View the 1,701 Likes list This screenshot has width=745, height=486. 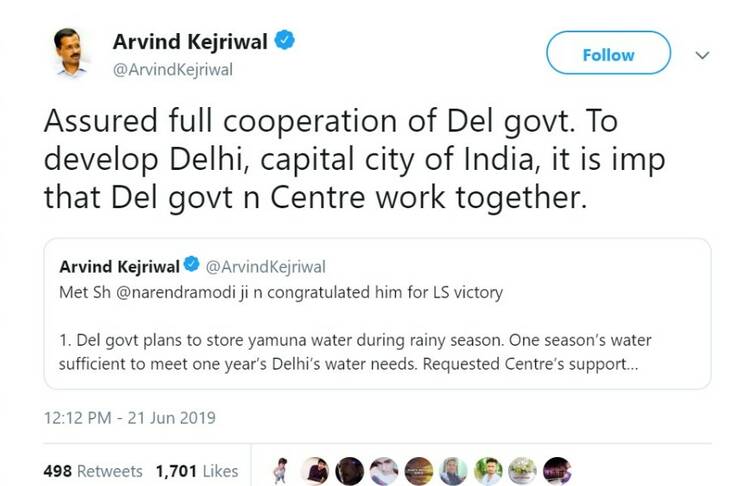click(195, 470)
